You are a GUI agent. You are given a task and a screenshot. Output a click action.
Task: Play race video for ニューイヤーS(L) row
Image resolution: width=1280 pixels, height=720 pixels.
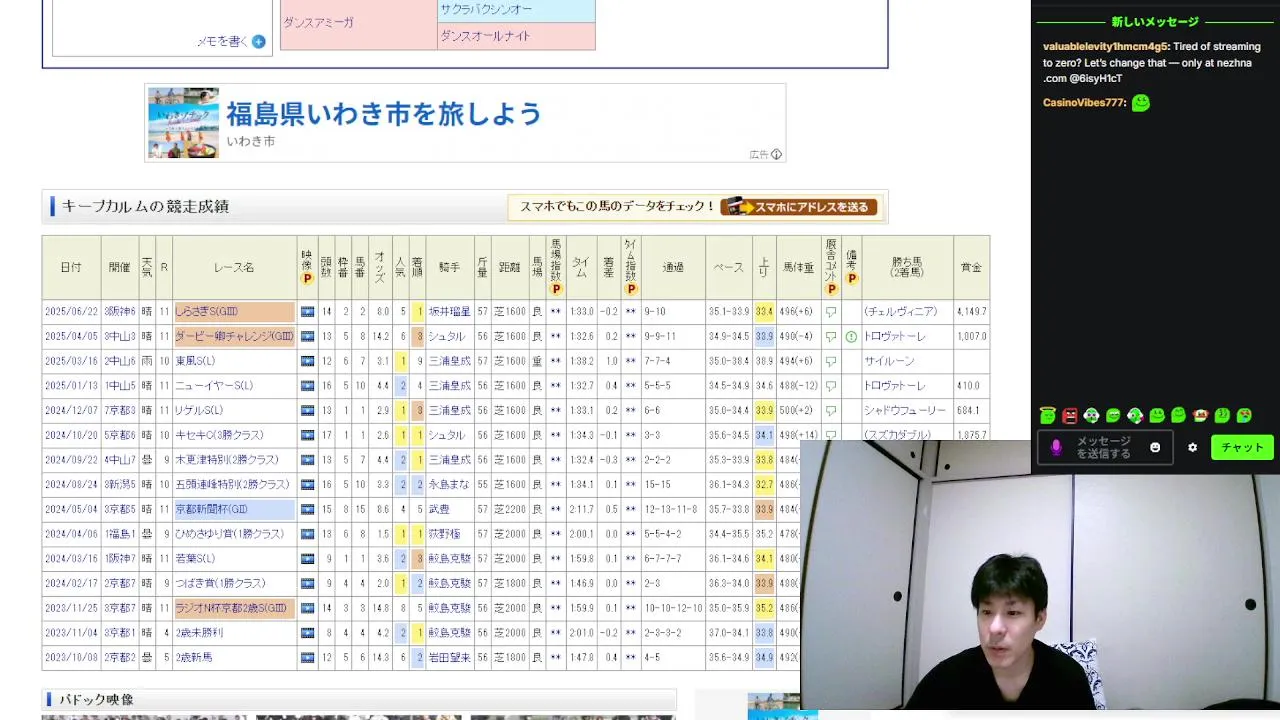tap(307, 385)
